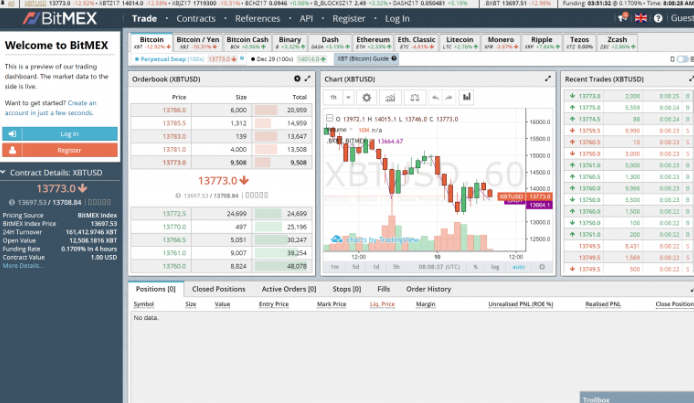The width and height of the screenshot is (694, 403).
Task: Click the BitMEX logo
Action: click(x=60, y=18)
